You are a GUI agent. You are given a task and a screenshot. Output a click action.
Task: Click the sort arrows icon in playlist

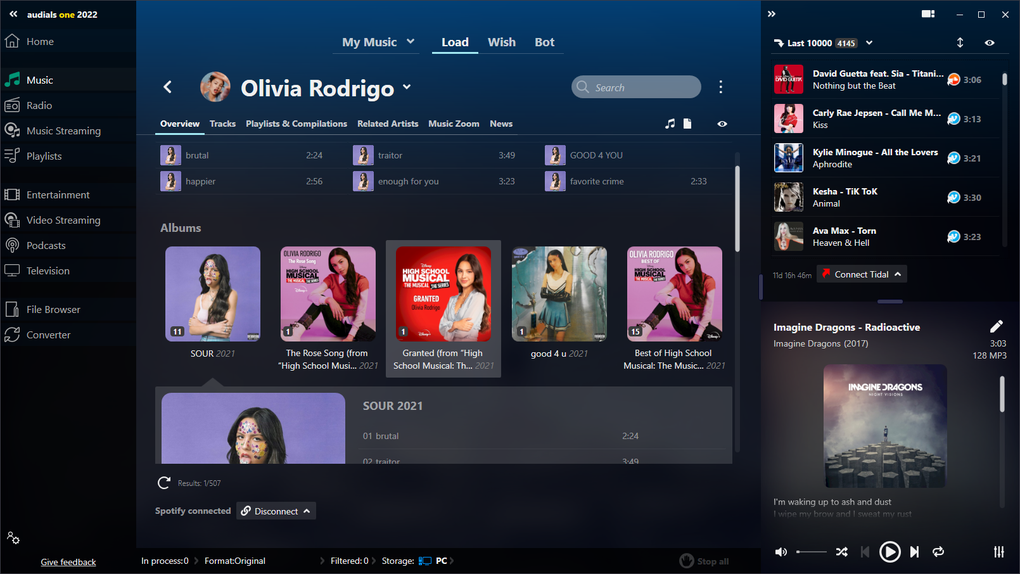point(960,43)
